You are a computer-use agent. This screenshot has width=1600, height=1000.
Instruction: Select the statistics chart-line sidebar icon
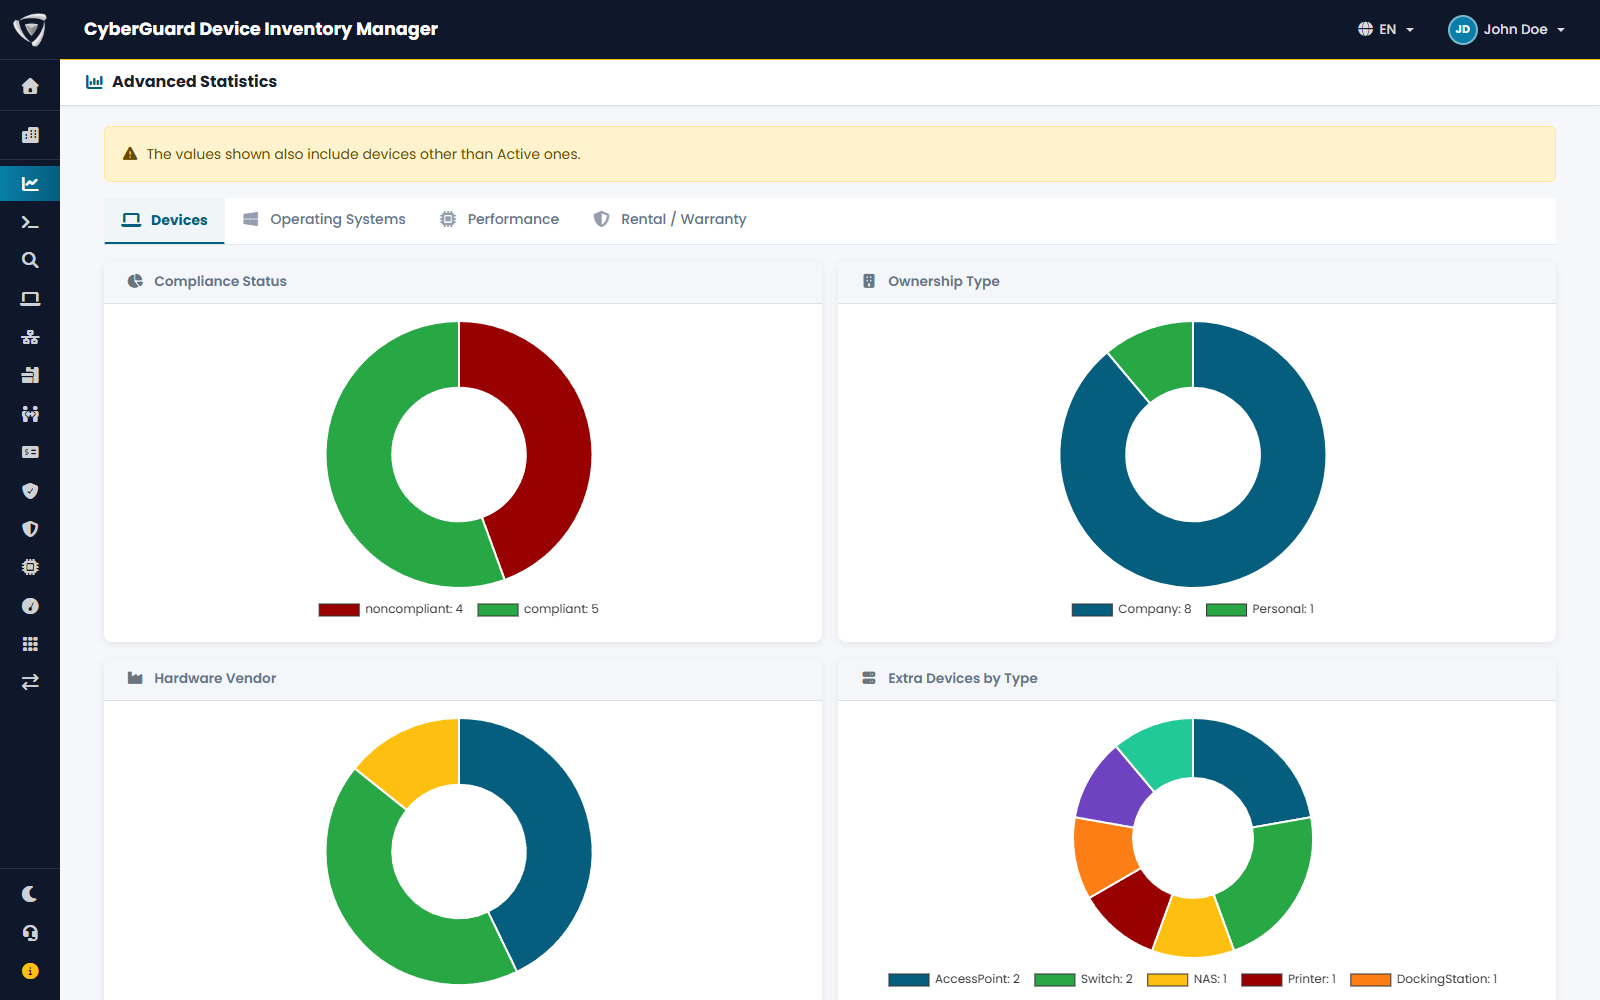[x=30, y=184]
